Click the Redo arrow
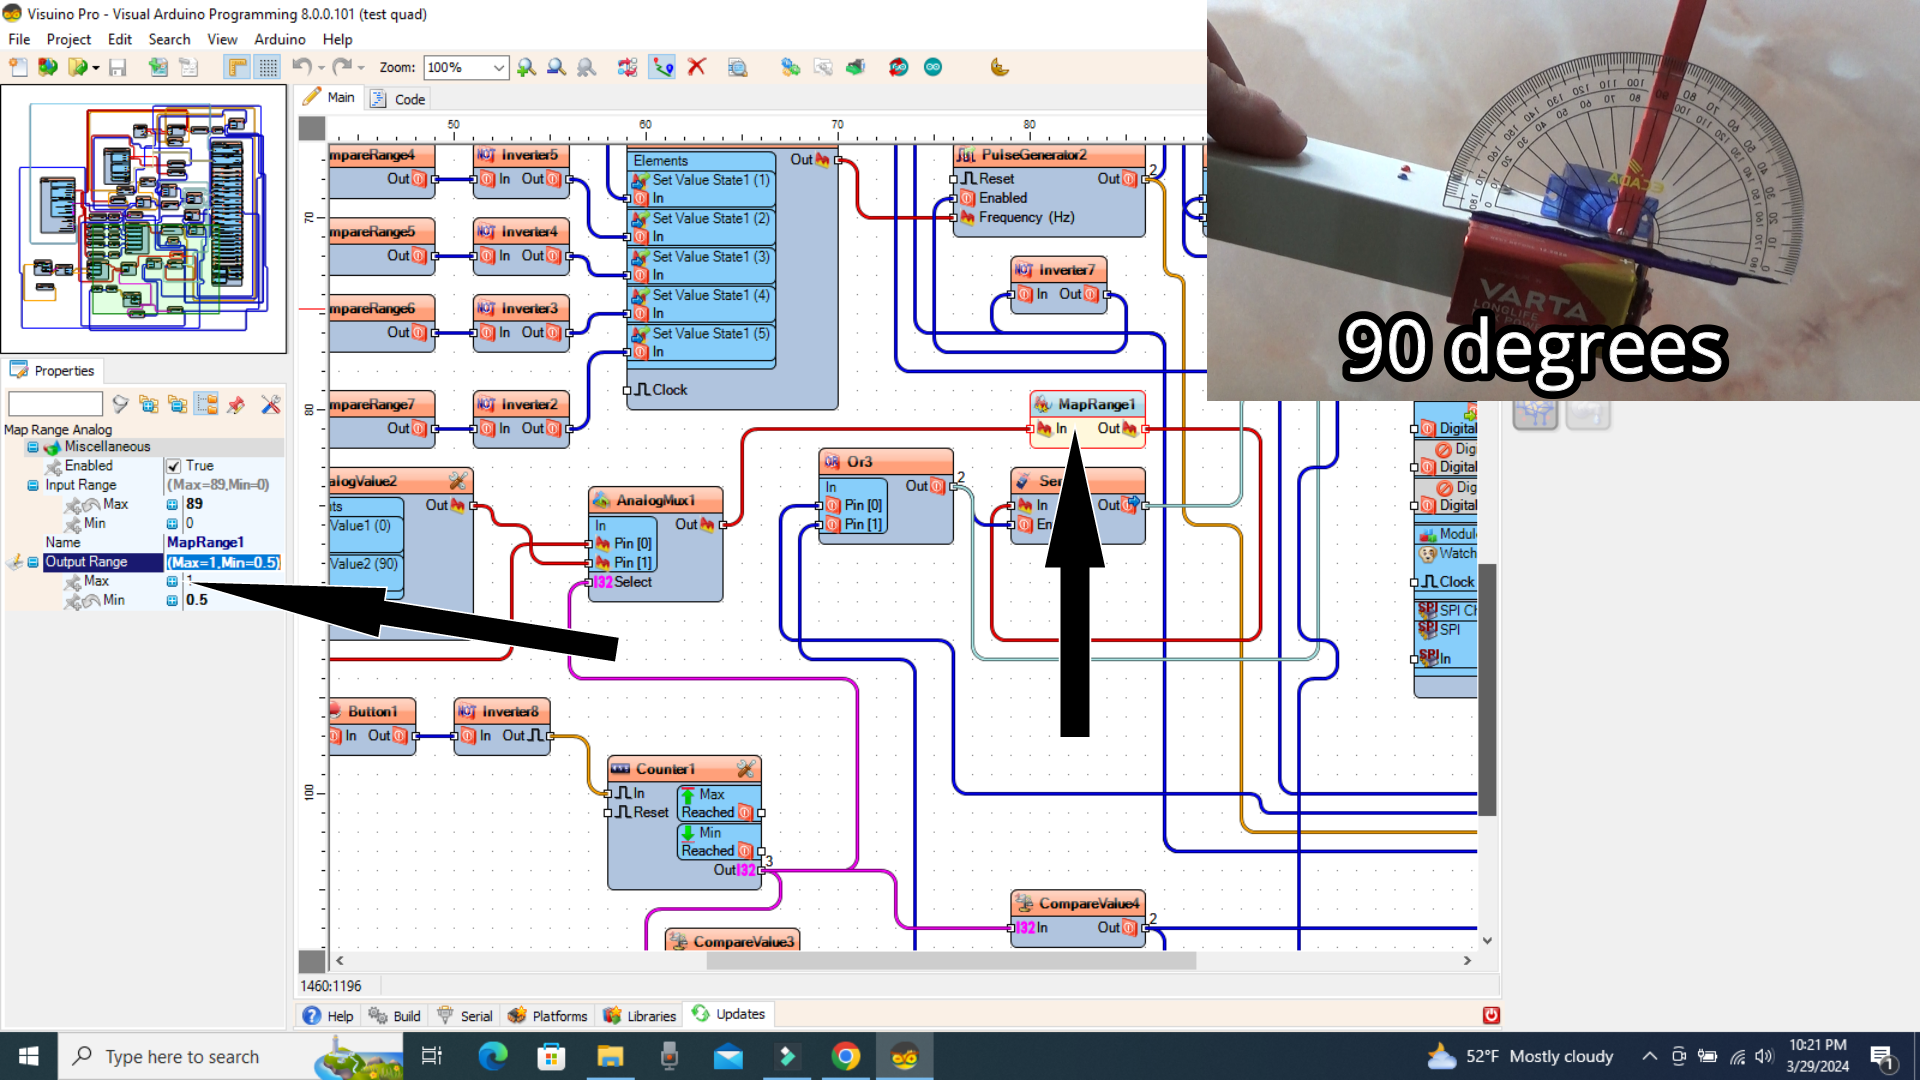The height and width of the screenshot is (1080, 1920). (x=341, y=67)
